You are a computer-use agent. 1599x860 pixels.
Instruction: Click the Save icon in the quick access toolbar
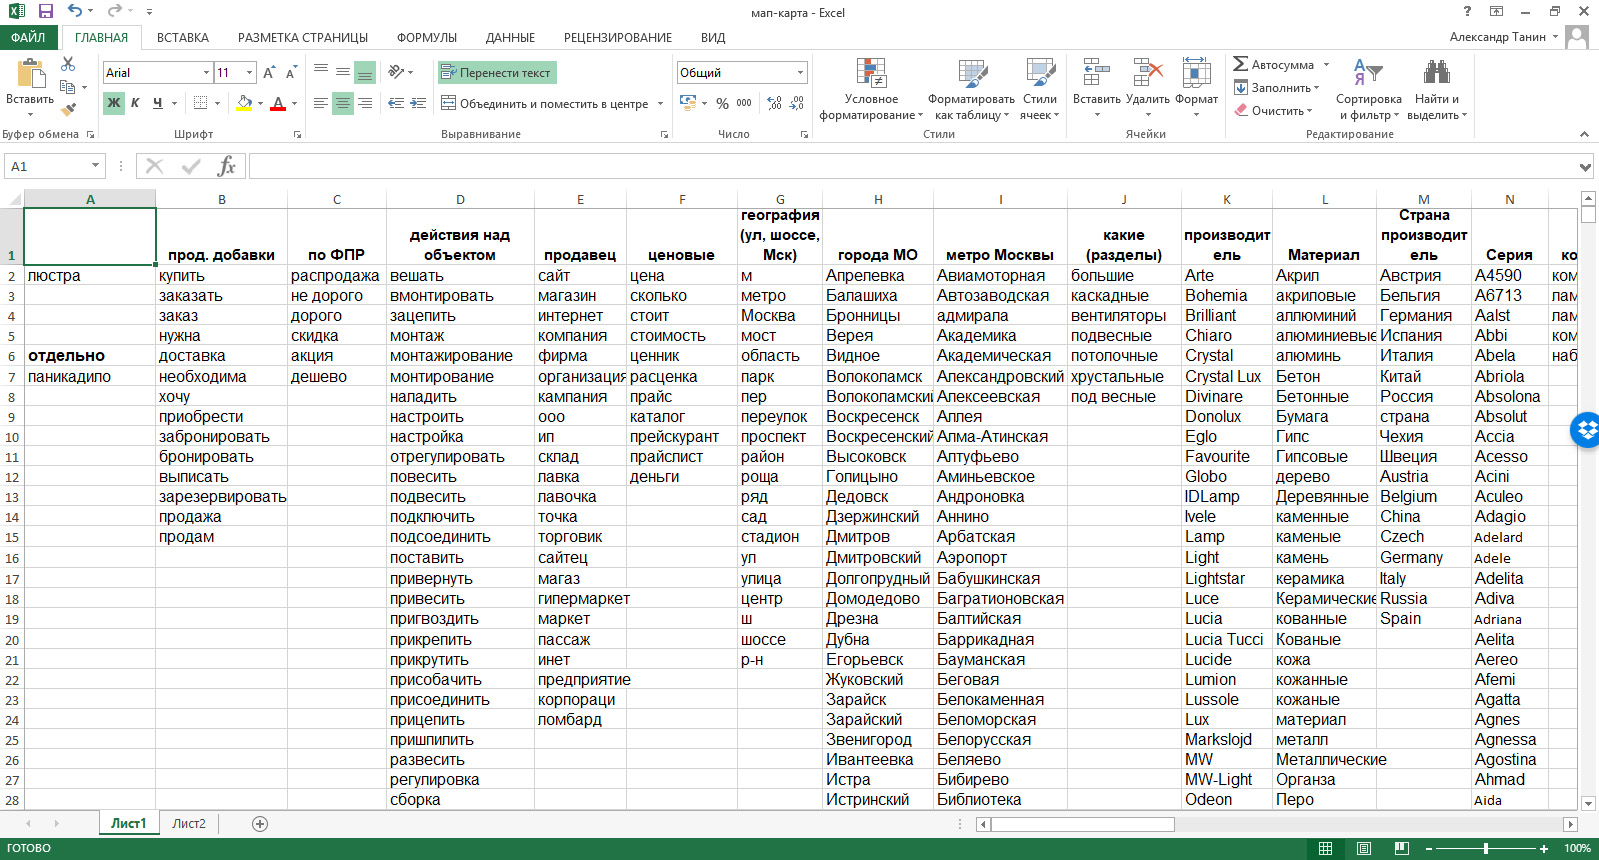click(x=46, y=12)
